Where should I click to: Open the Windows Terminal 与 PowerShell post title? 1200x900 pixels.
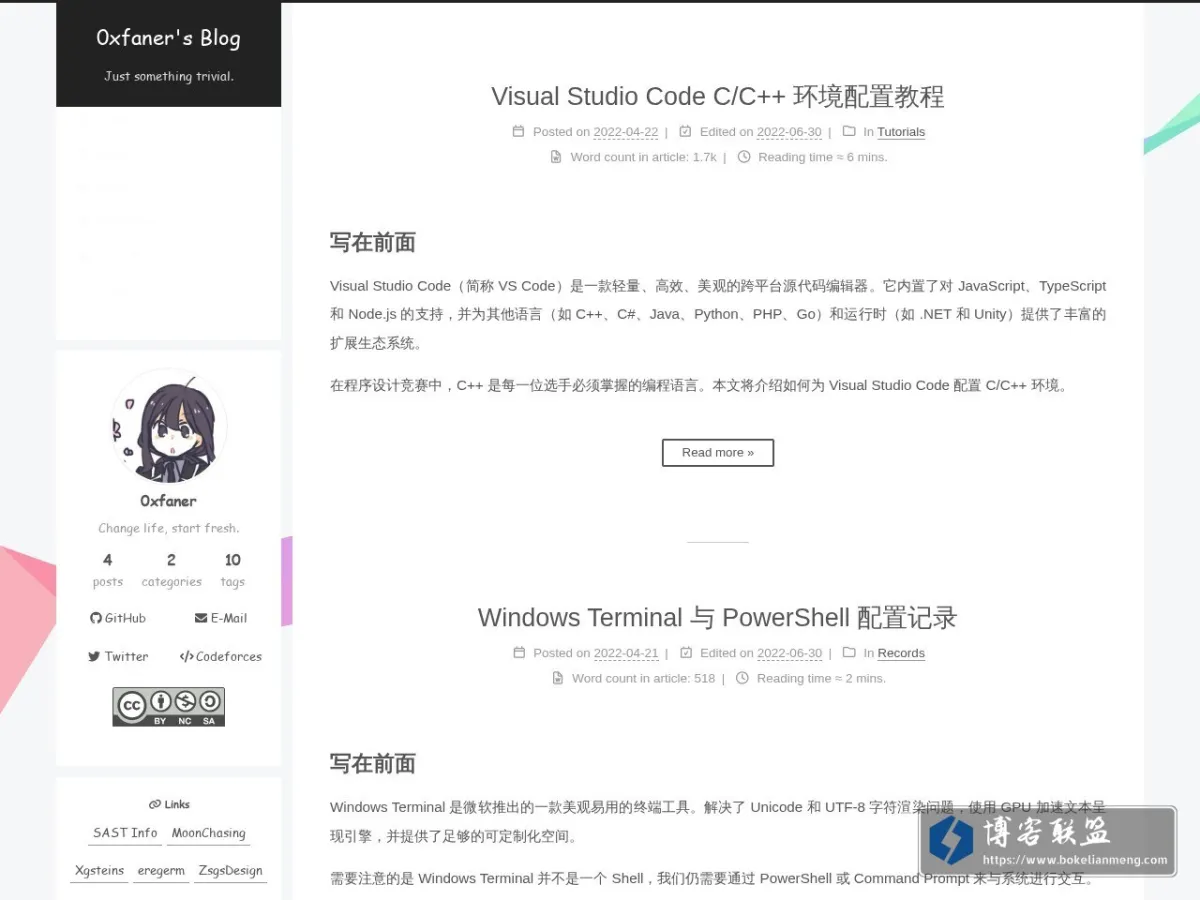coord(717,617)
